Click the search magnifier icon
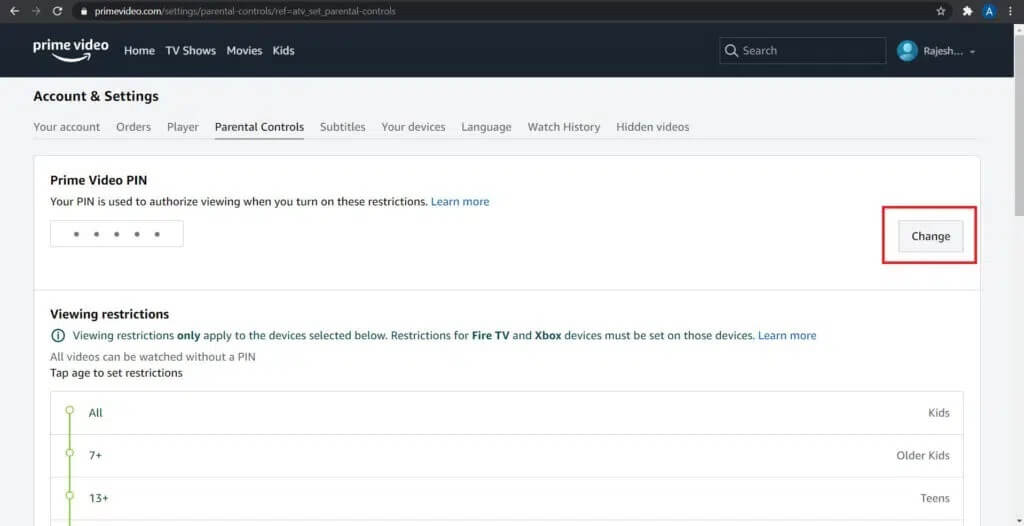The image size is (1024, 526). 731,50
